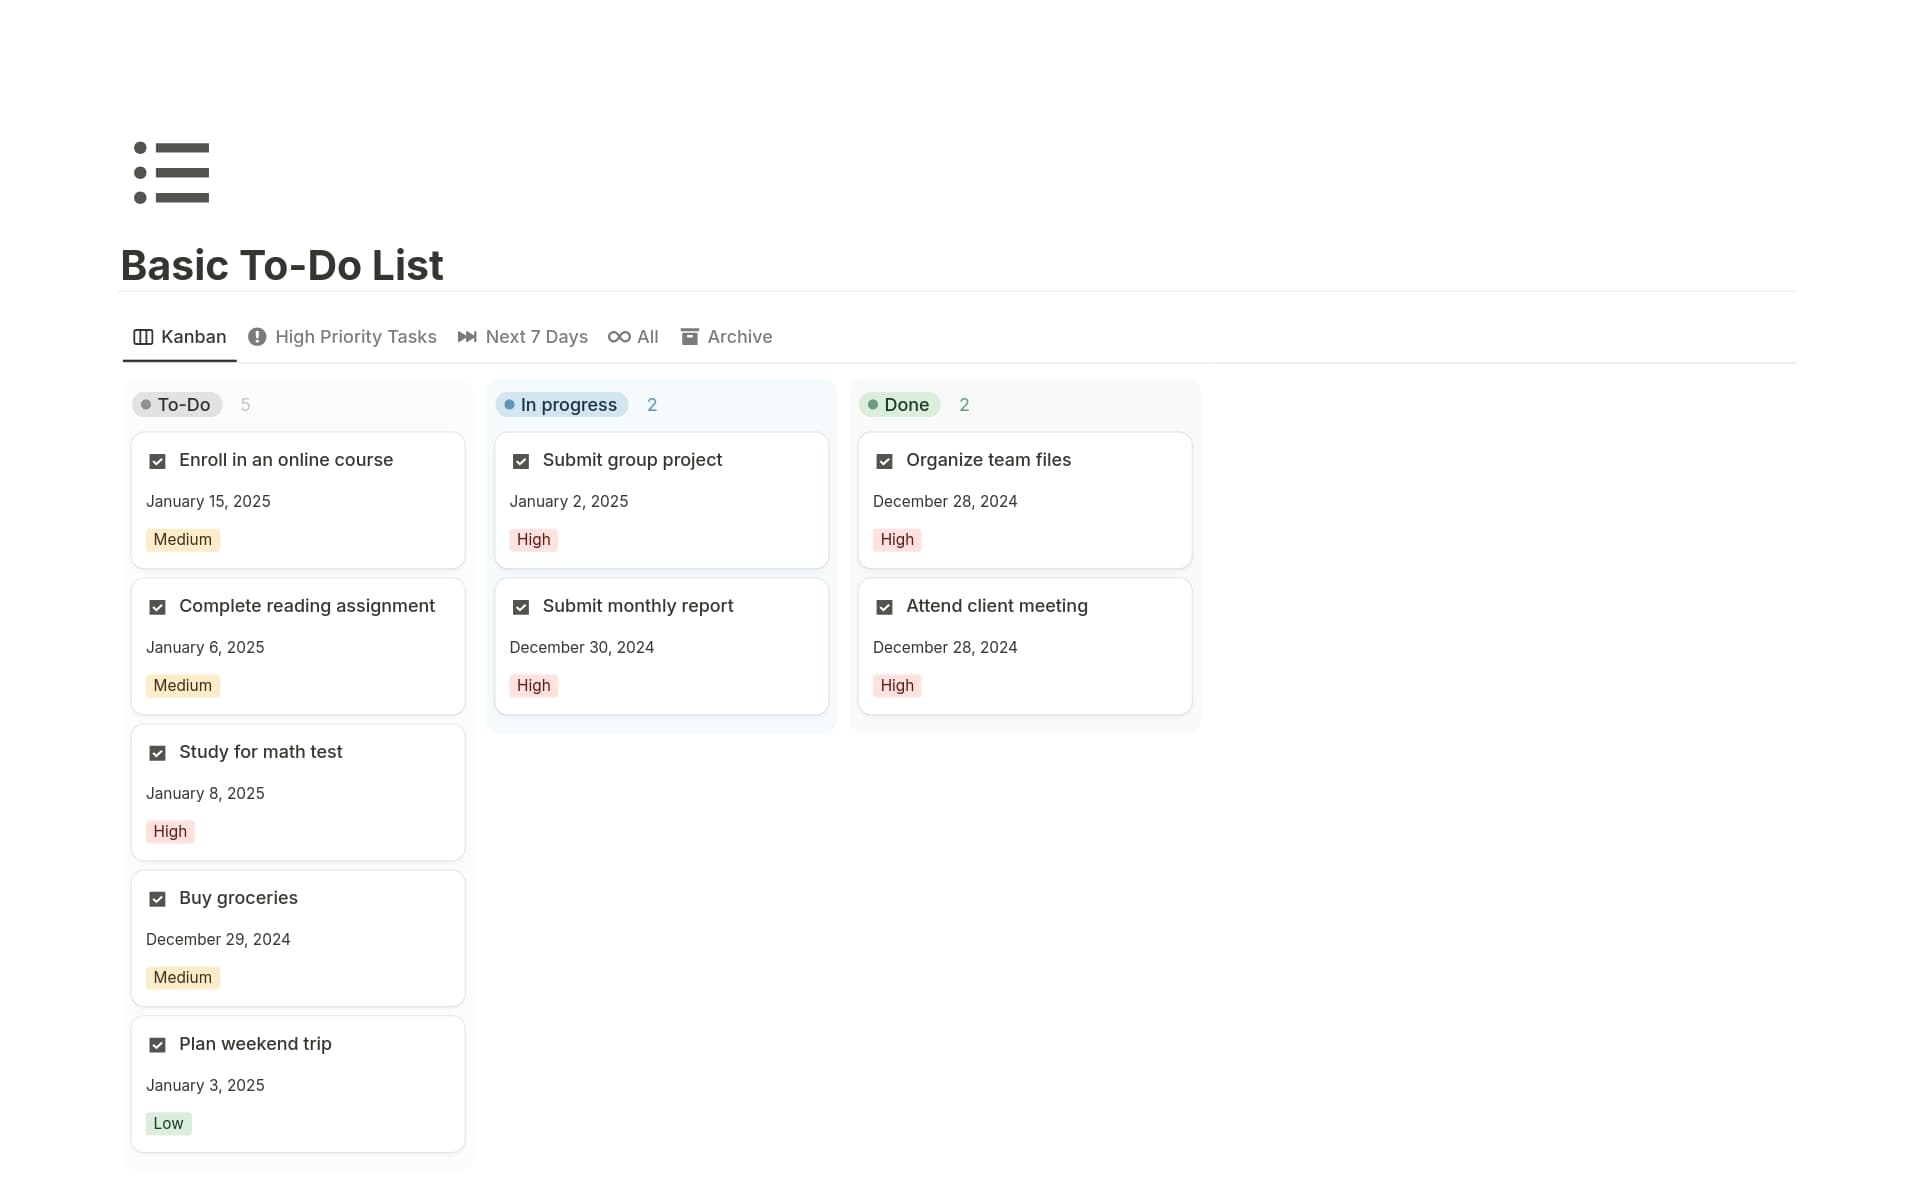Click the blue dot in the In progress pill
The image size is (1920, 1199).
click(x=510, y=404)
